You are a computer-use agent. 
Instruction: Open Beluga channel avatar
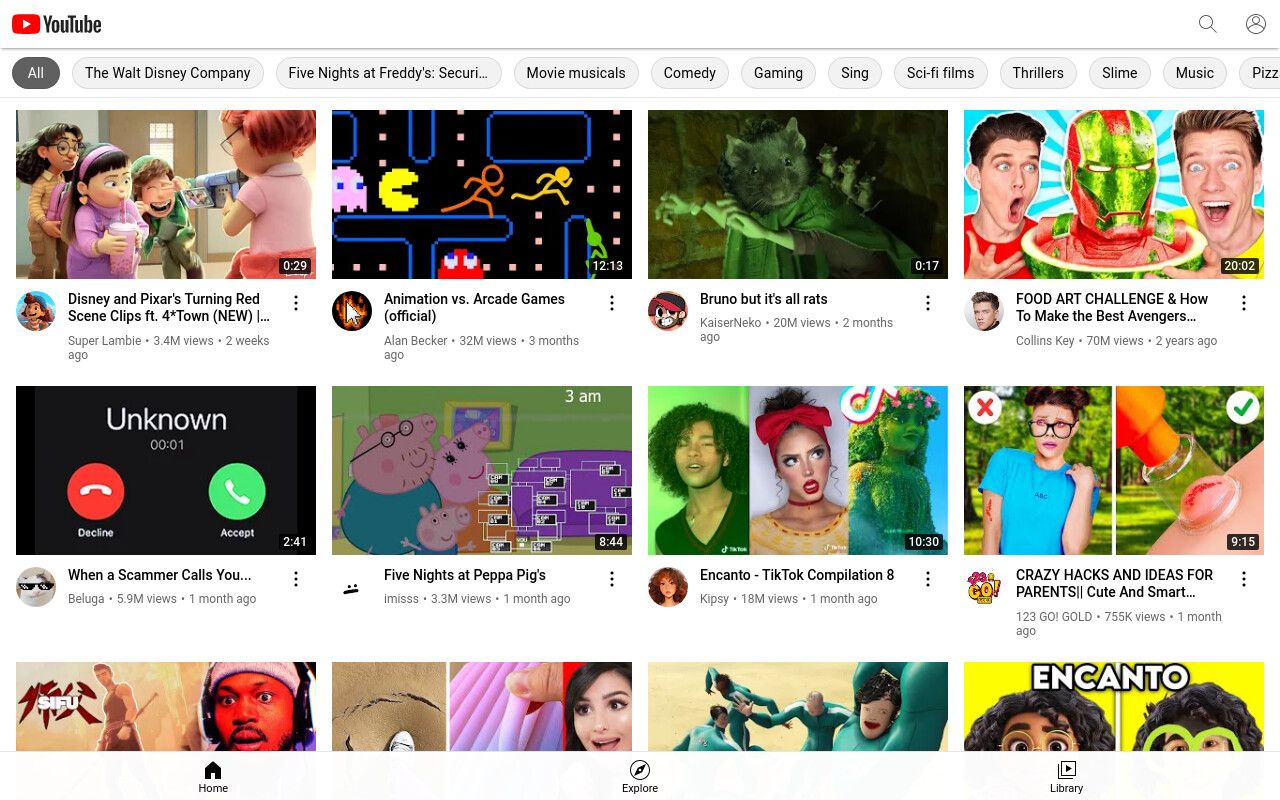(x=36, y=587)
